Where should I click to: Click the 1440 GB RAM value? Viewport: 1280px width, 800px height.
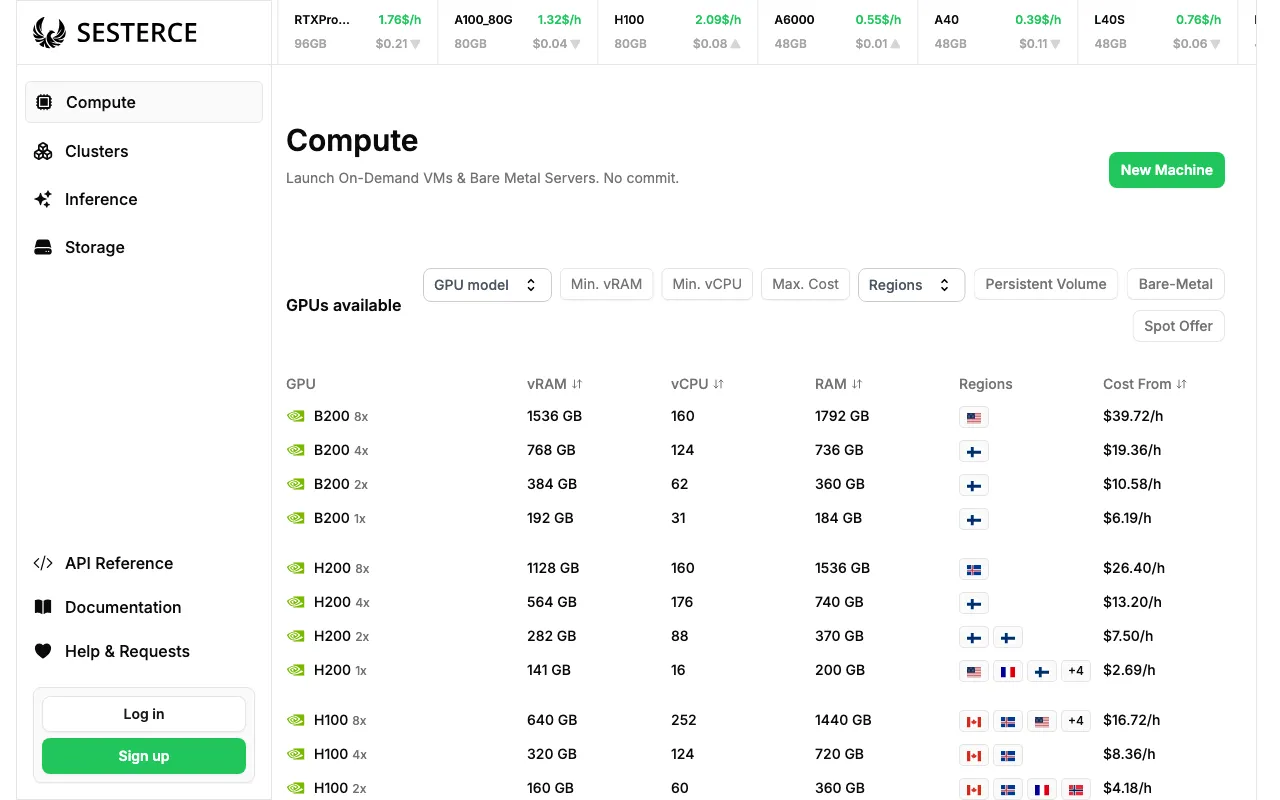843,720
